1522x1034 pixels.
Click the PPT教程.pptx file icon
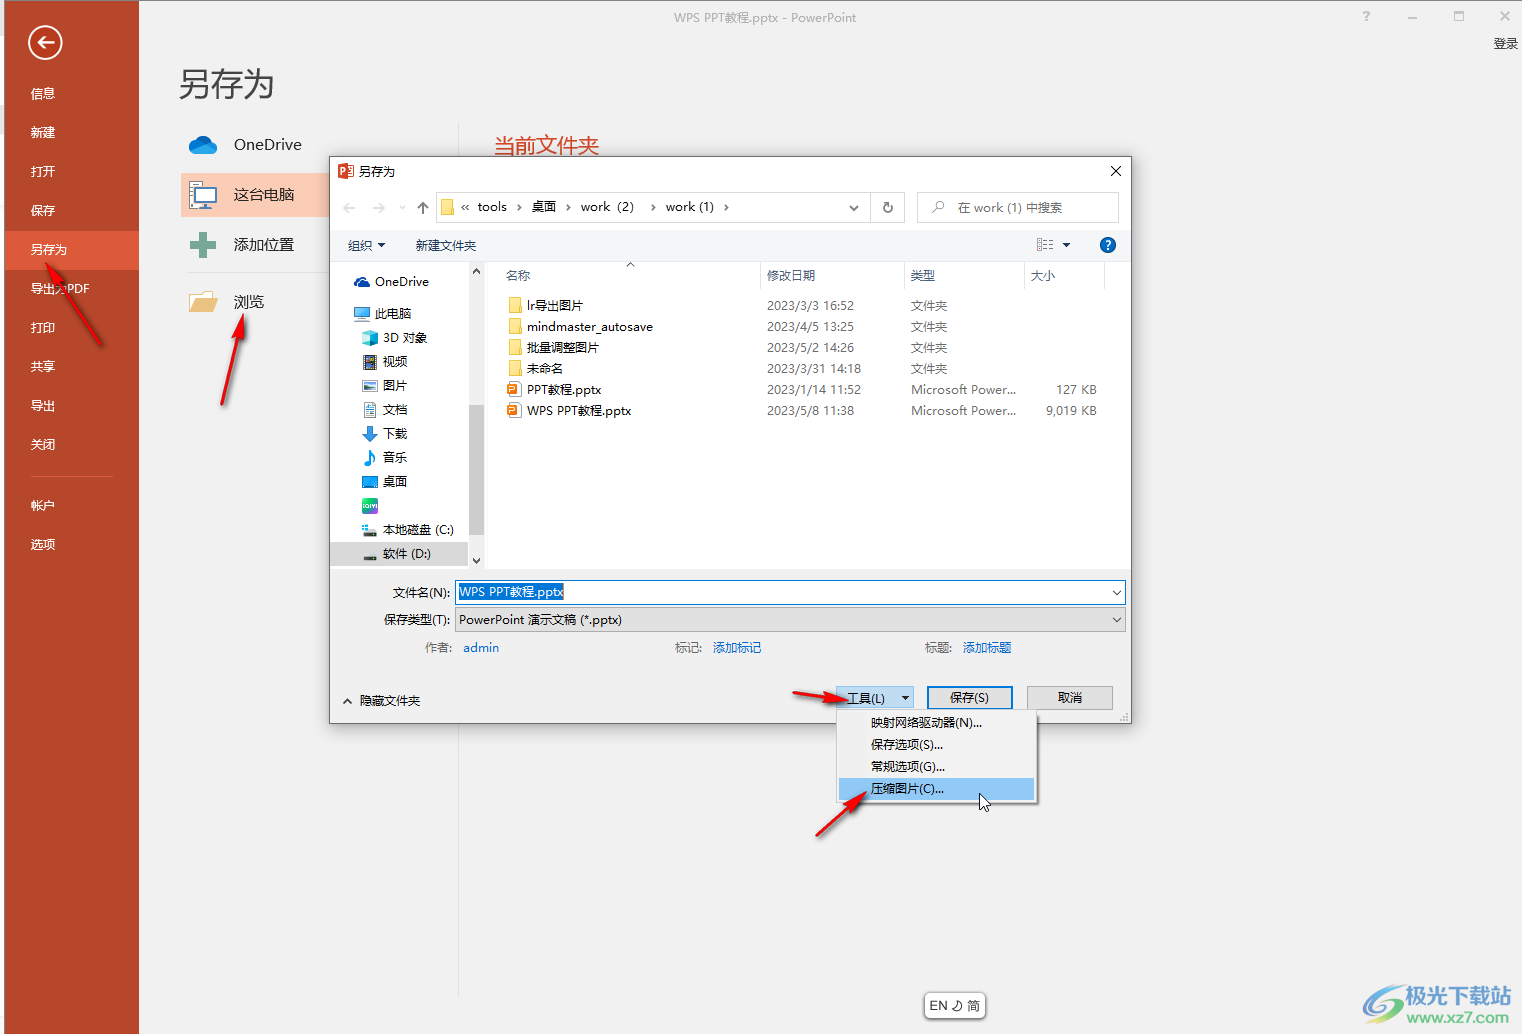[x=514, y=390]
